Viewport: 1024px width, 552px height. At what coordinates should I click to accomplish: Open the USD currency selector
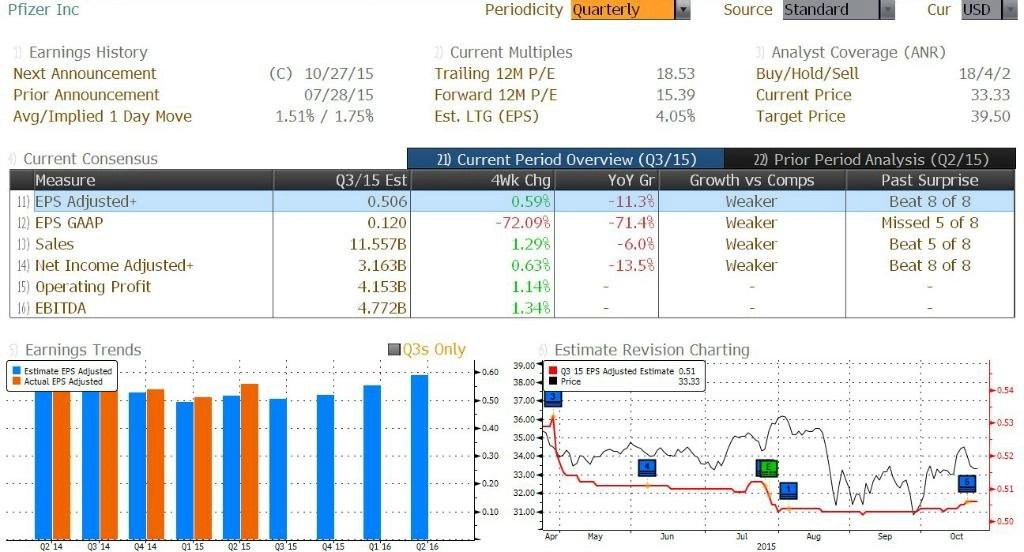(981, 10)
